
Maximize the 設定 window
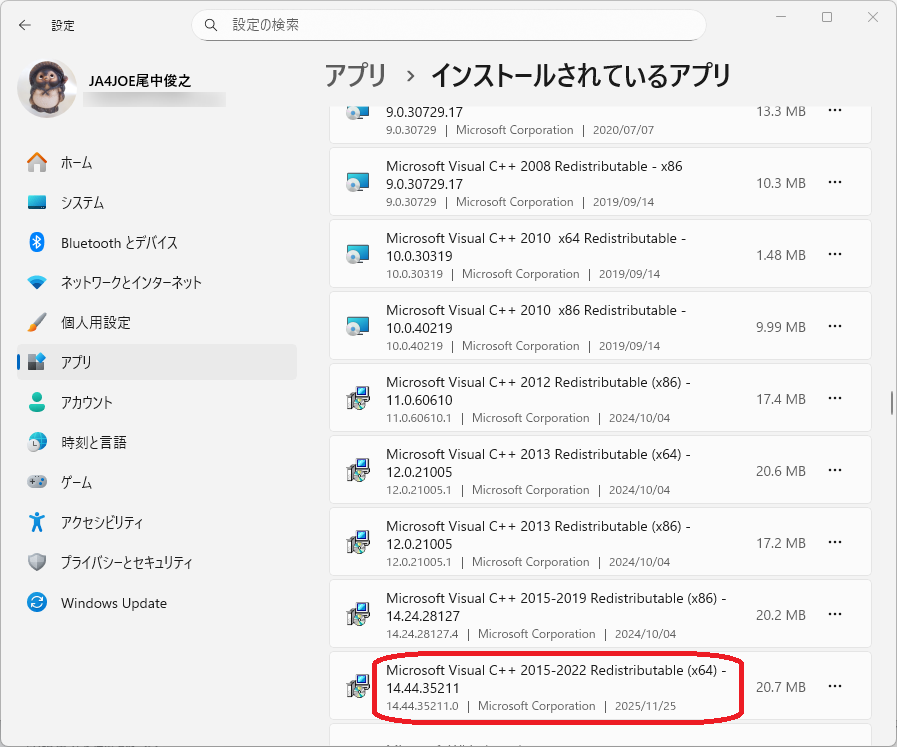click(x=827, y=17)
